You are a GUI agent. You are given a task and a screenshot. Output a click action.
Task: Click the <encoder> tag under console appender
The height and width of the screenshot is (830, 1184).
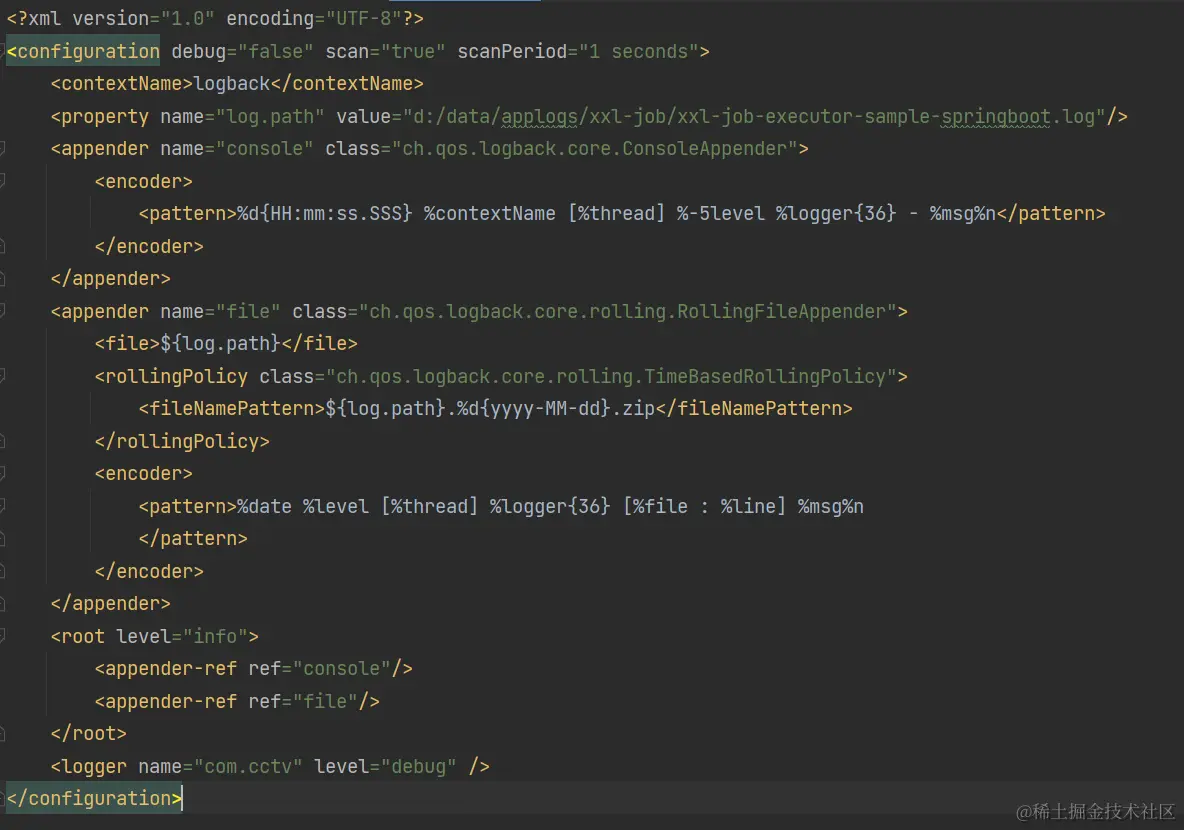(x=143, y=181)
